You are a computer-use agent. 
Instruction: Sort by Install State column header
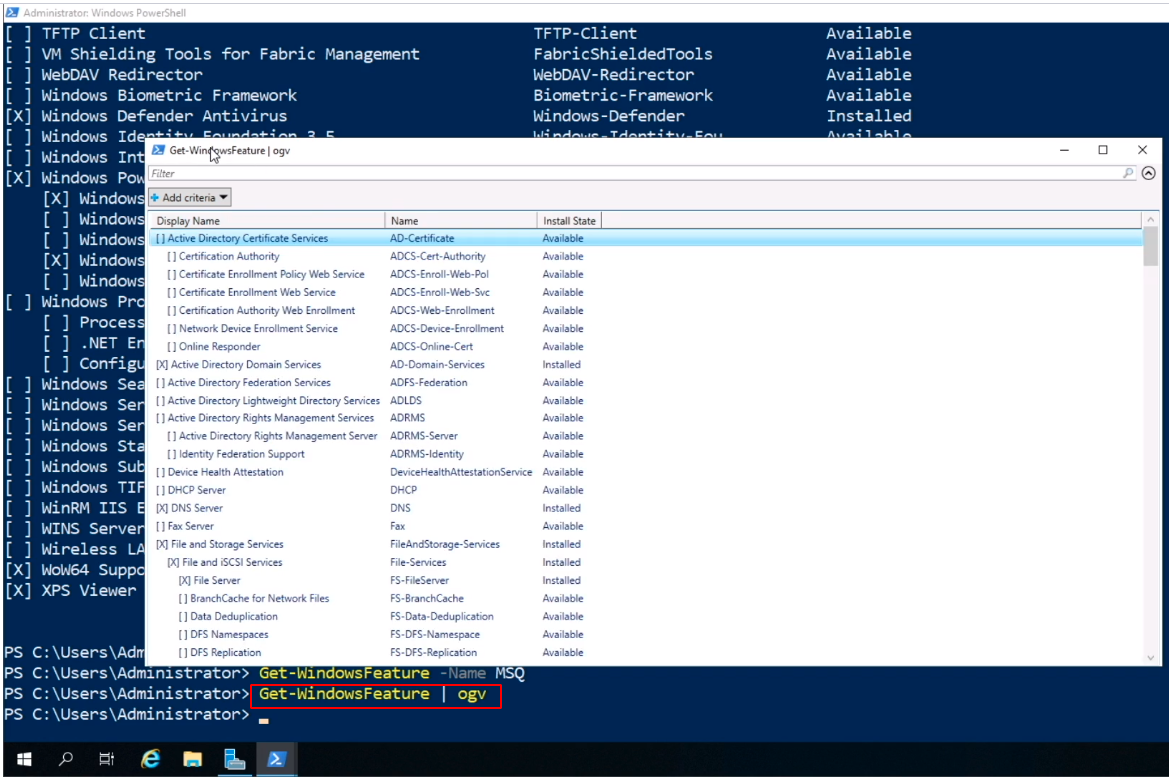[x=568, y=220]
